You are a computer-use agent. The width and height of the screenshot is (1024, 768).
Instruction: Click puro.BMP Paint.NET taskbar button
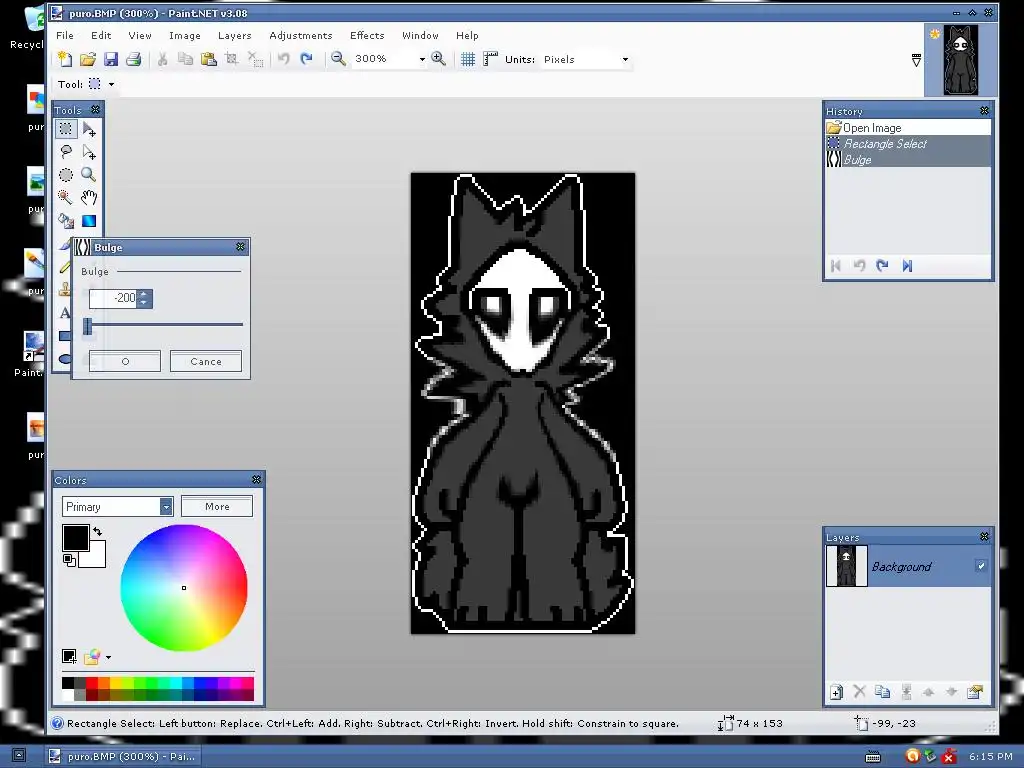tap(123, 756)
